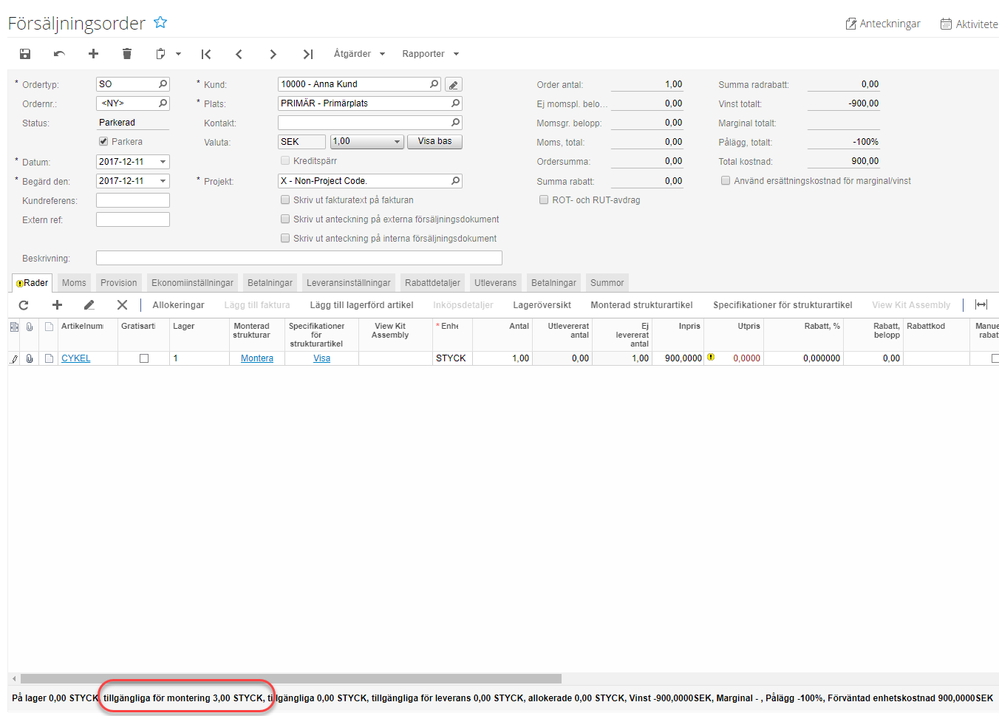Click Specifikationer för strukturartikel button
This screenshot has height=716, width=999.
tap(783, 305)
